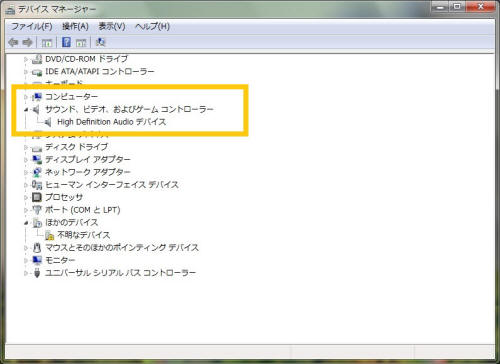The width and height of the screenshot is (500, 364).
Task: Collapse the サウンド、ビデオ、およびゲーム コントローラー node
Action: (26, 110)
